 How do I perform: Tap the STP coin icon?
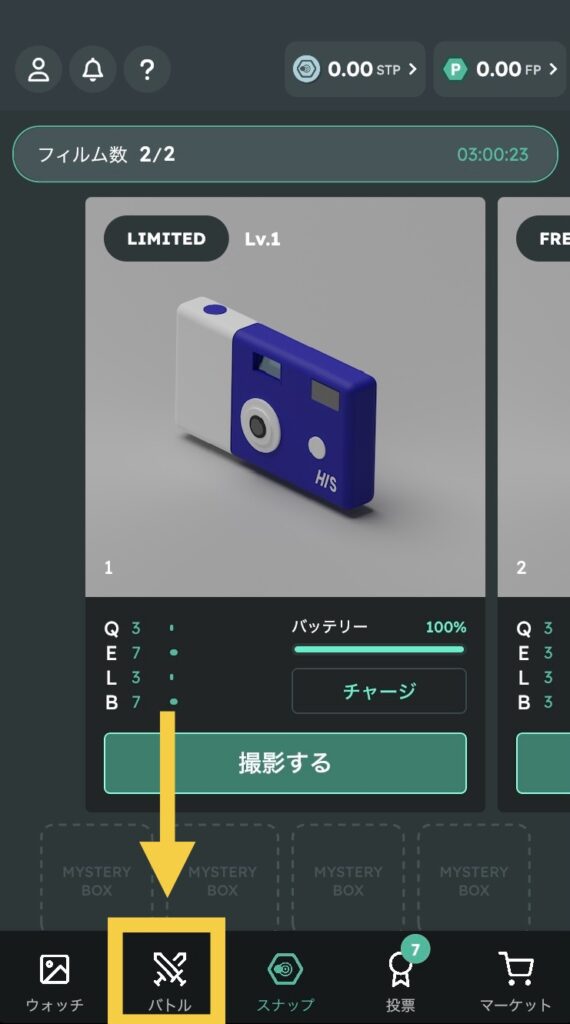(306, 69)
